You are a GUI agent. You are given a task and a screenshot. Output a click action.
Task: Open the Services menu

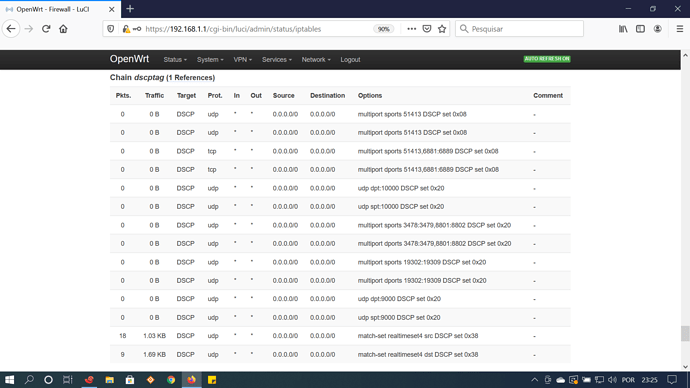pyautogui.click(x=277, y=60)
